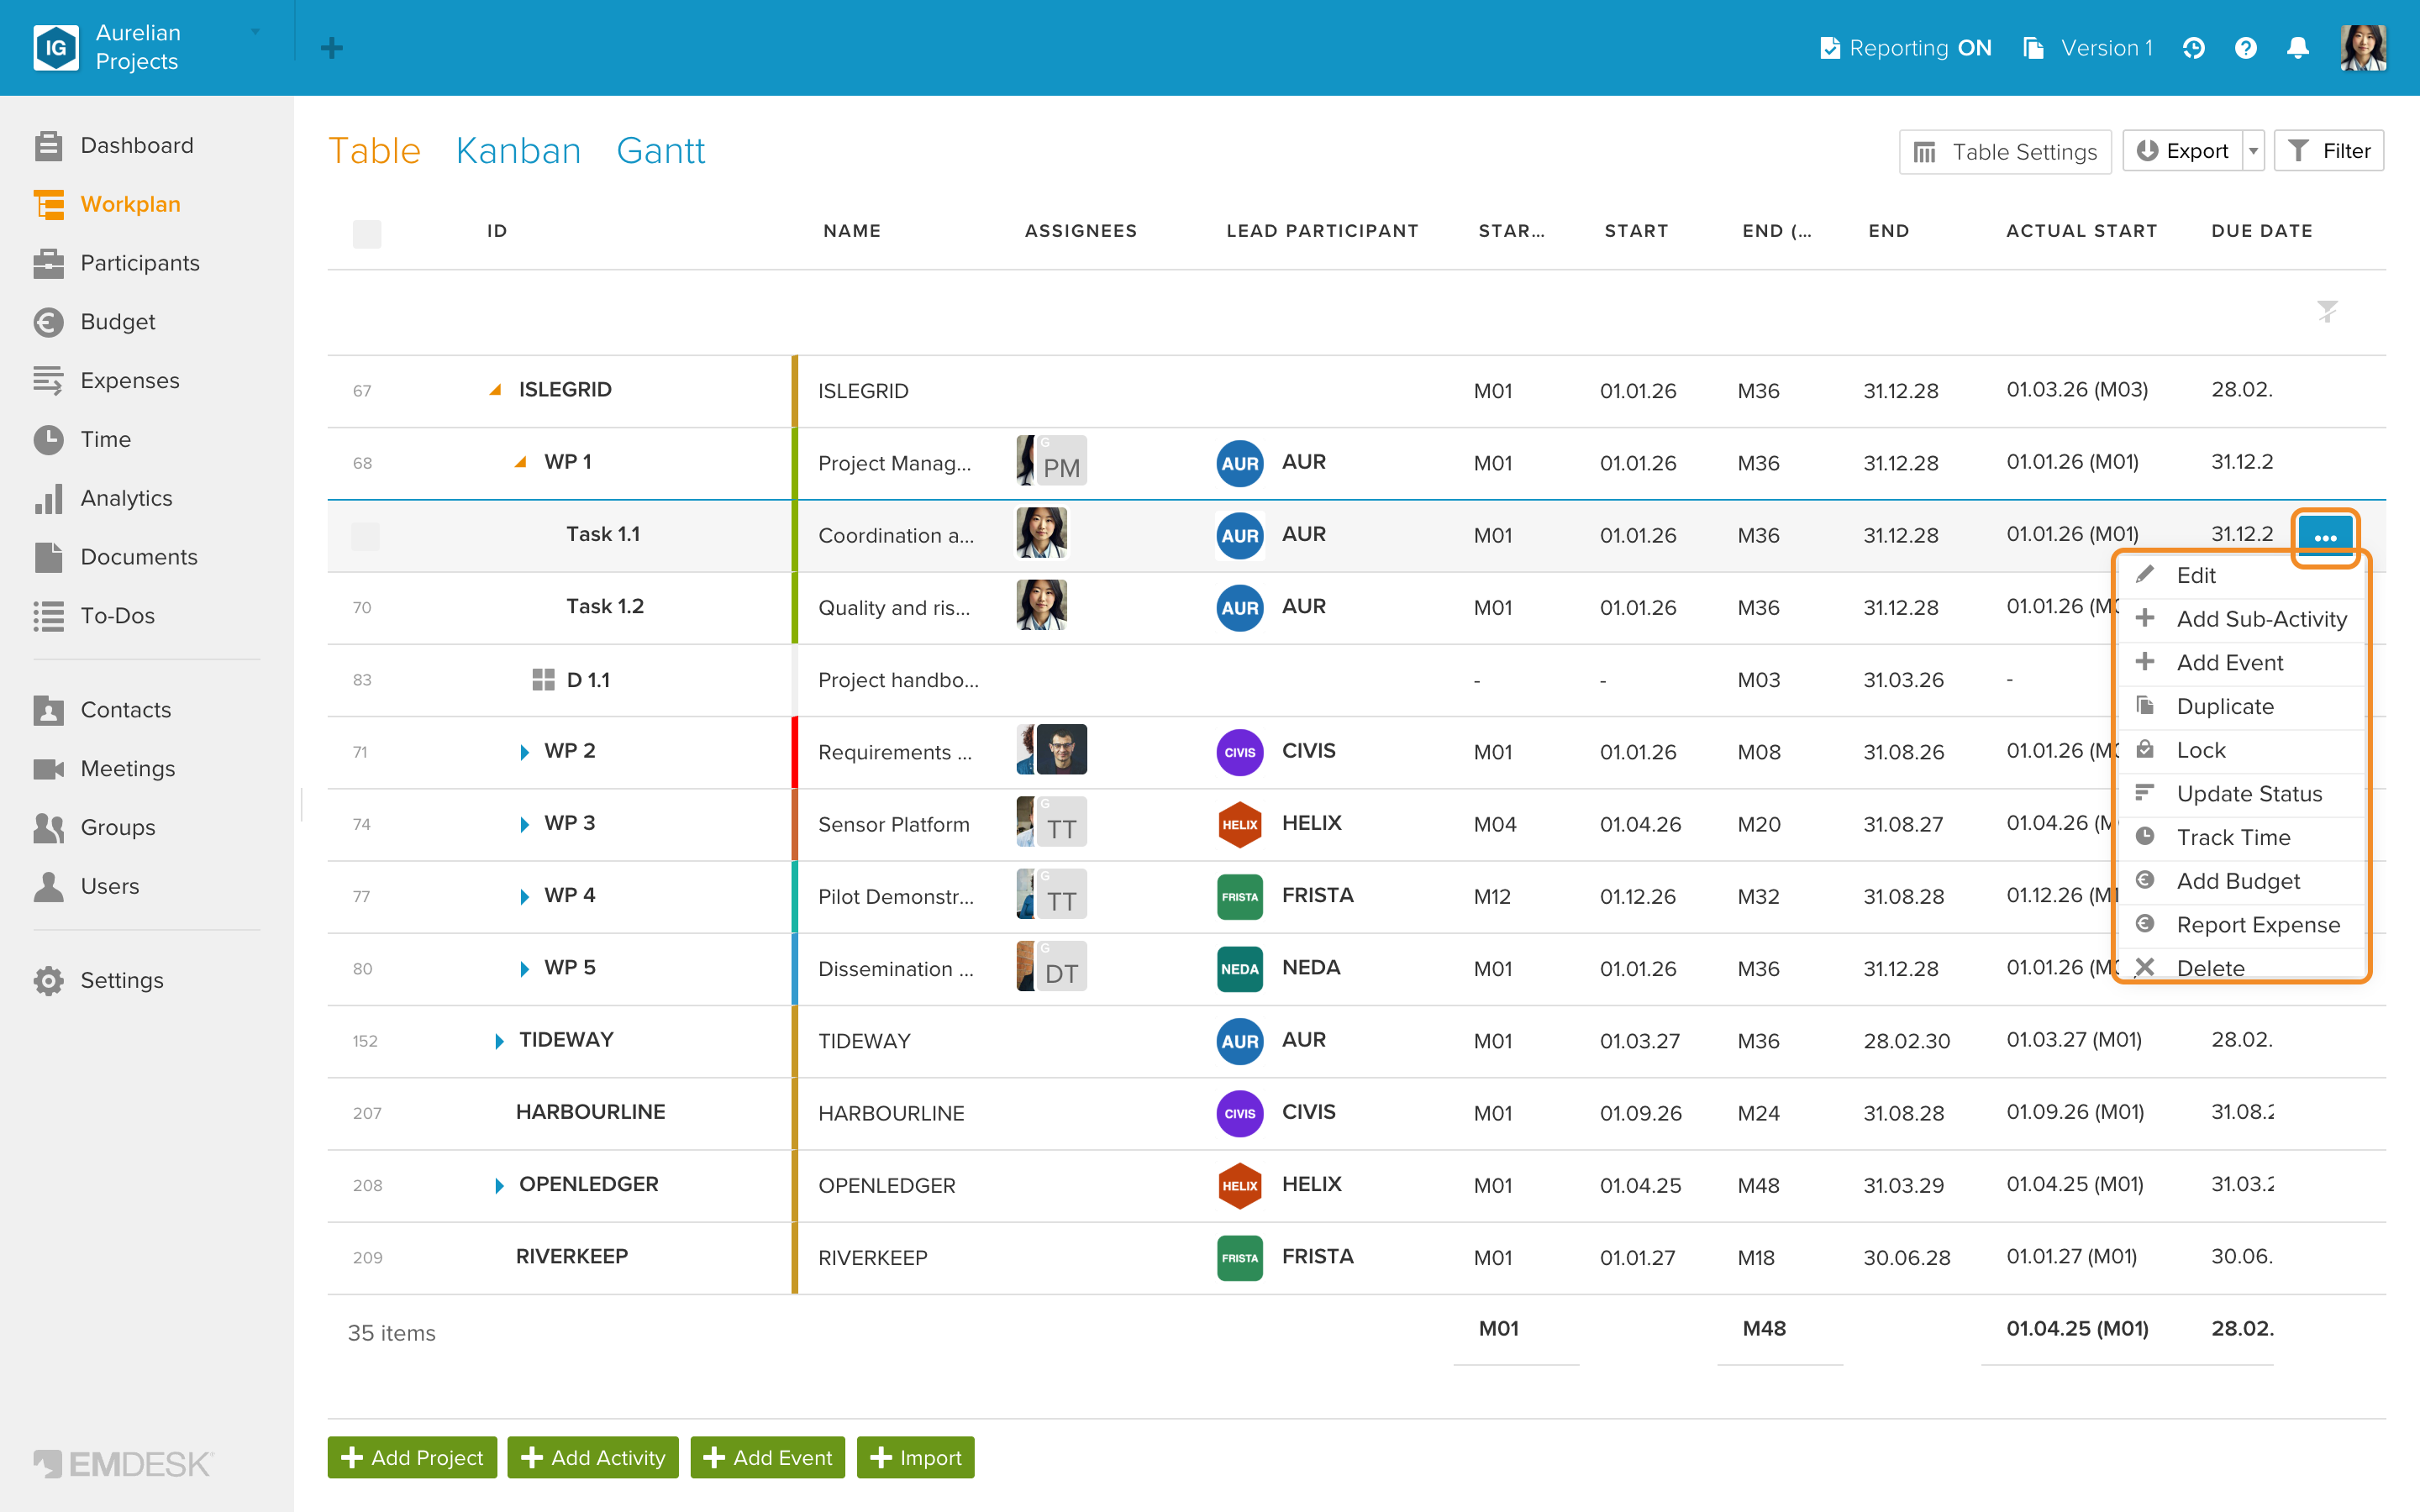Collapse the WP 1 work package
Viewport: 2420px width, 1512px height.
point(520,462)
